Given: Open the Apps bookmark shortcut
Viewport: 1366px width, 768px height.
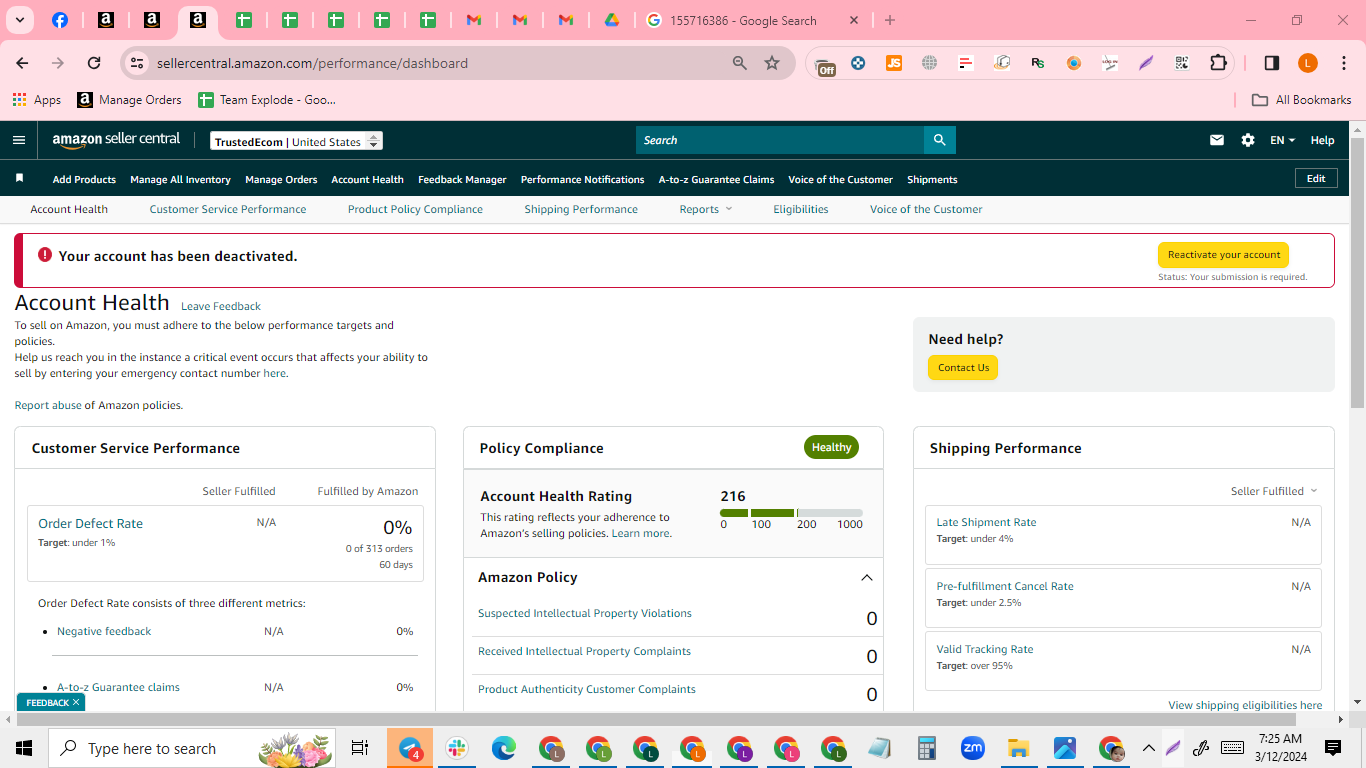Looking at the screenshot, I should point(37,100).
